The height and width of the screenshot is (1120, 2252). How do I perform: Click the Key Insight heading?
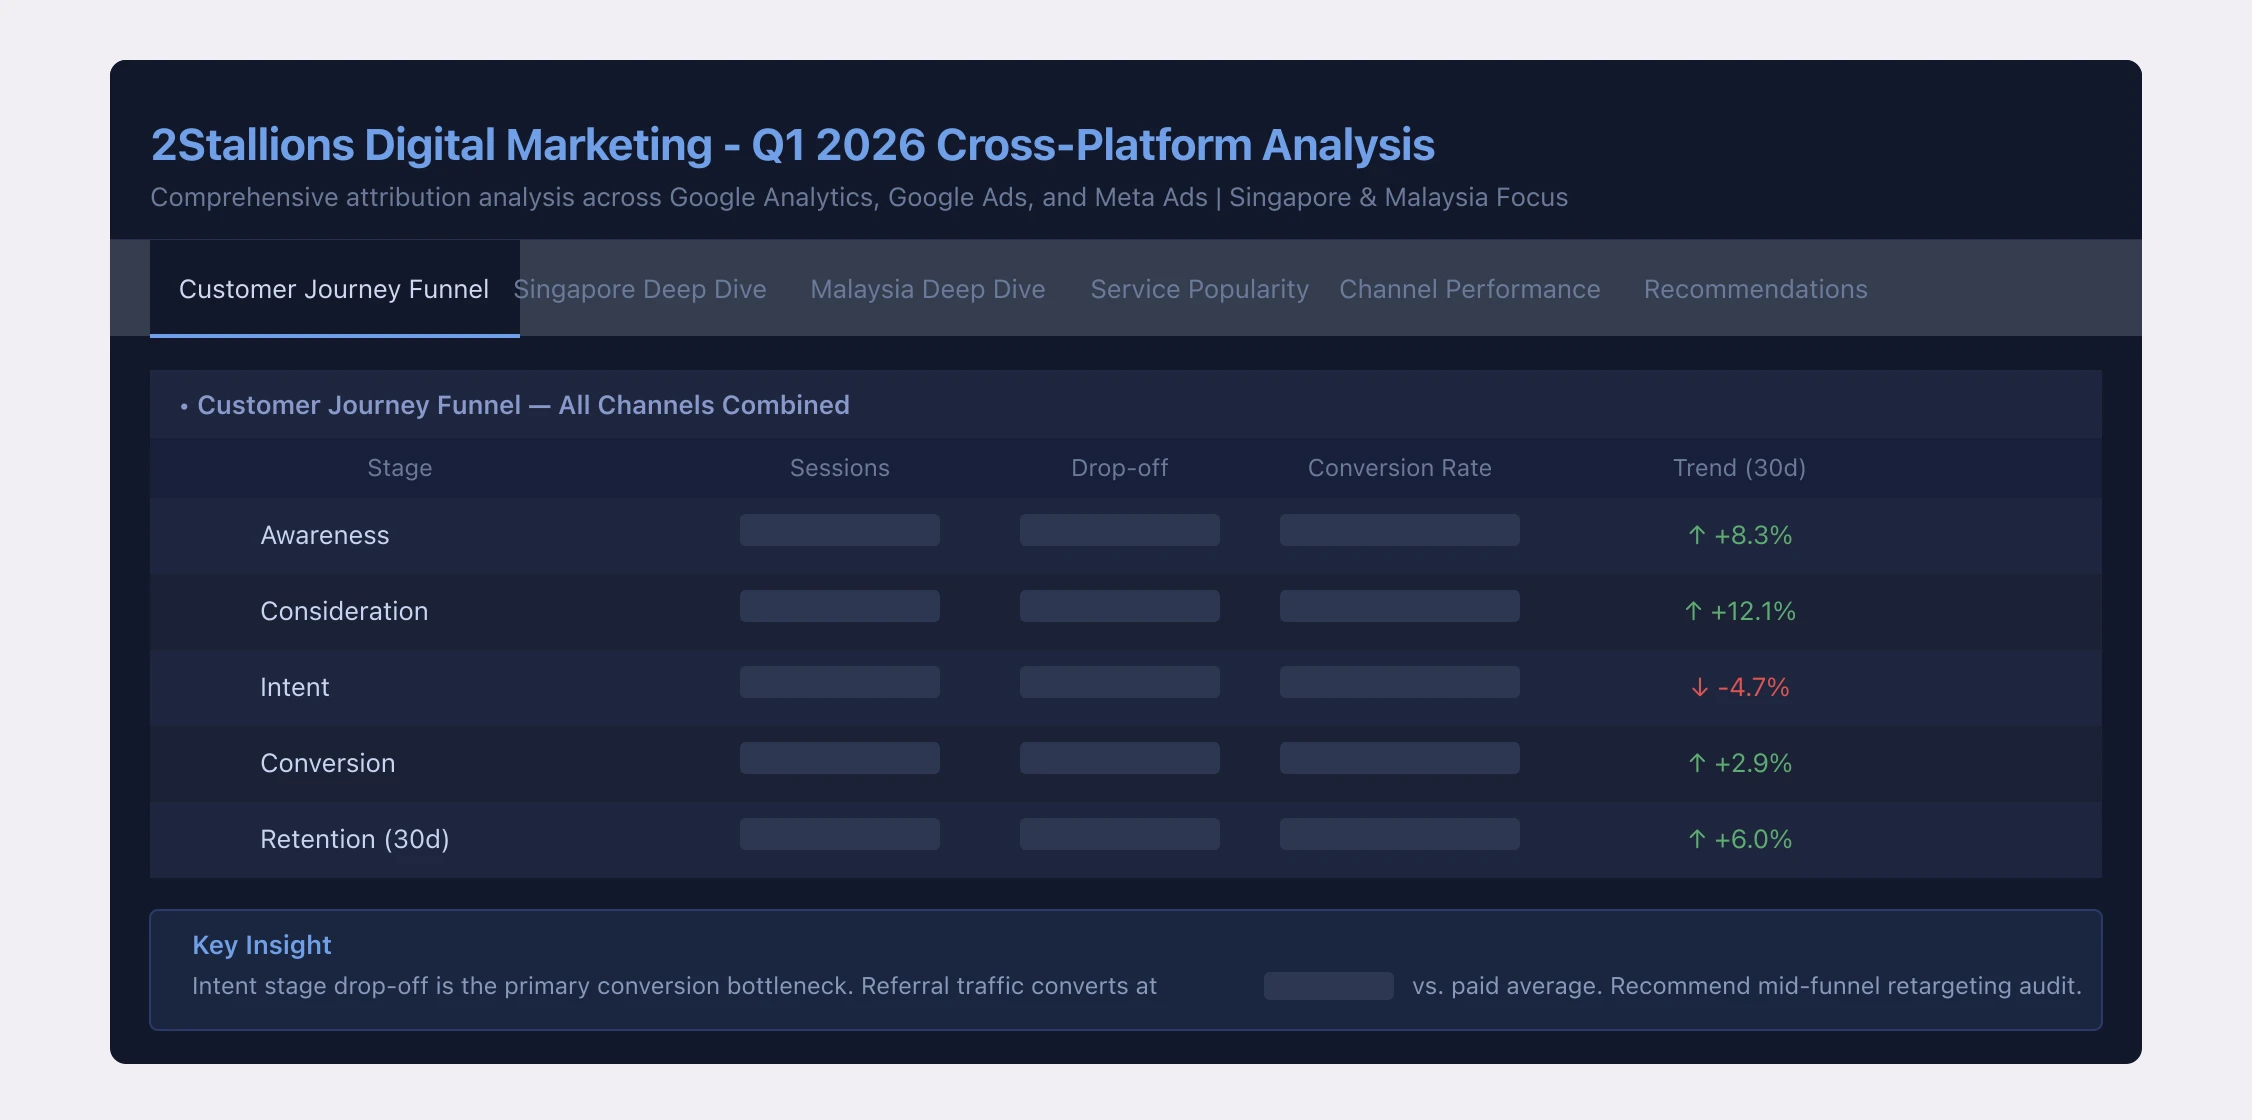(x=261, y=944)
